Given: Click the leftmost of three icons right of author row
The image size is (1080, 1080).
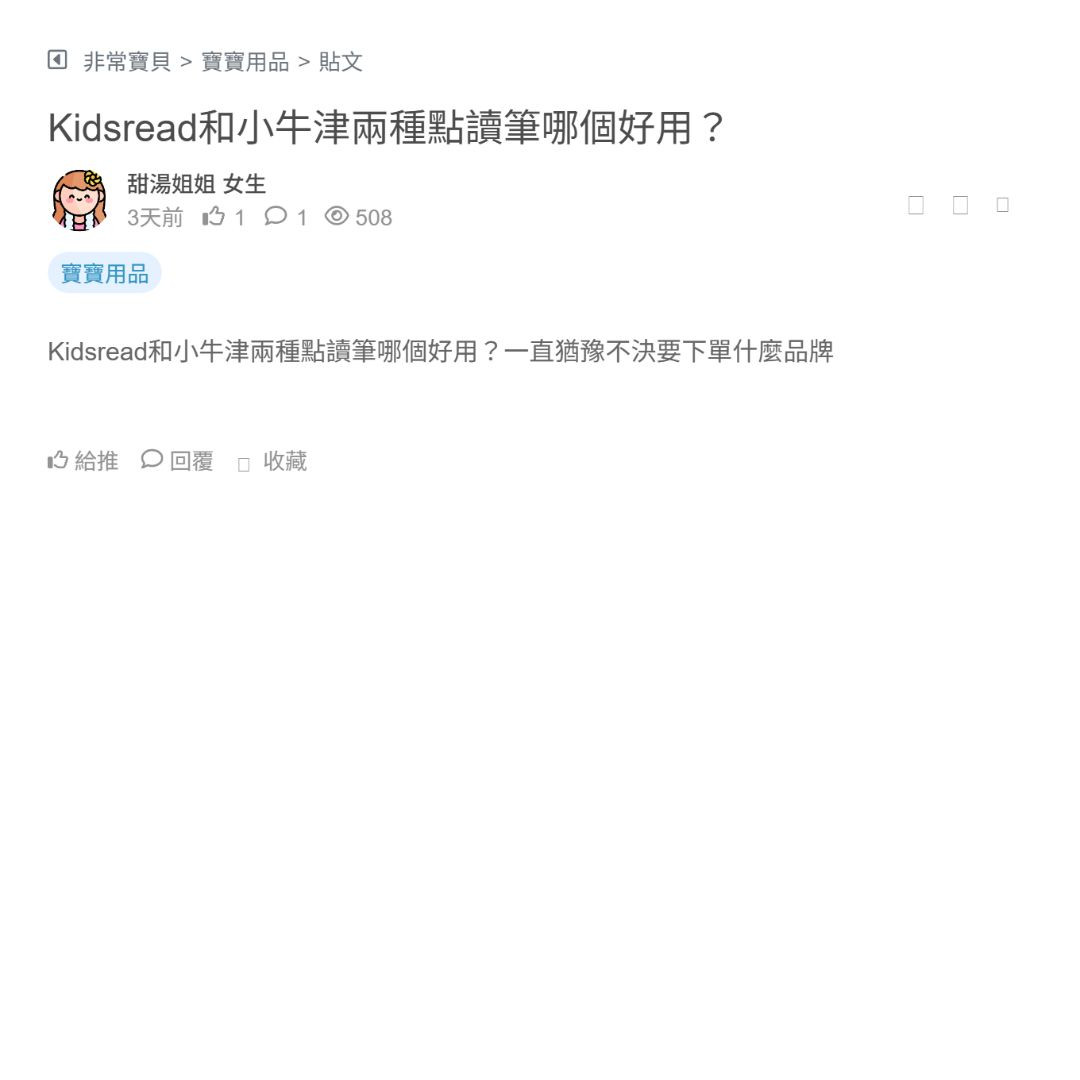Looking at the screenshot, I should [916, 205].
